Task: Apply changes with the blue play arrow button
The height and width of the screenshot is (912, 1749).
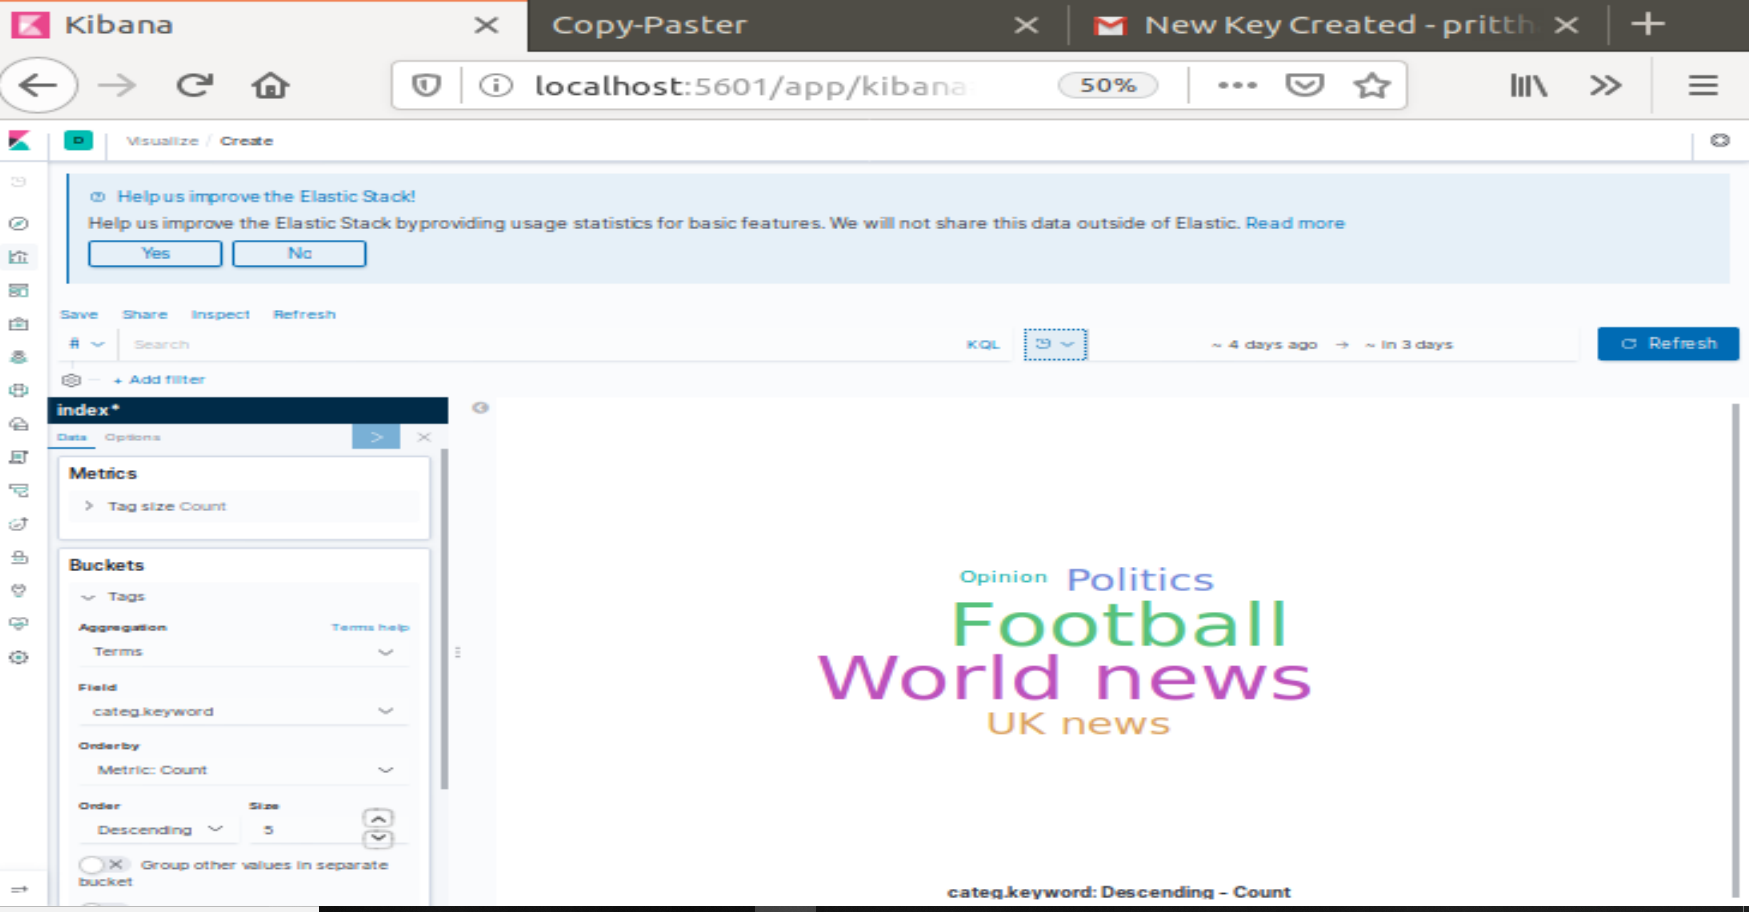Action: pyautogui.click(x=376, y=437)
